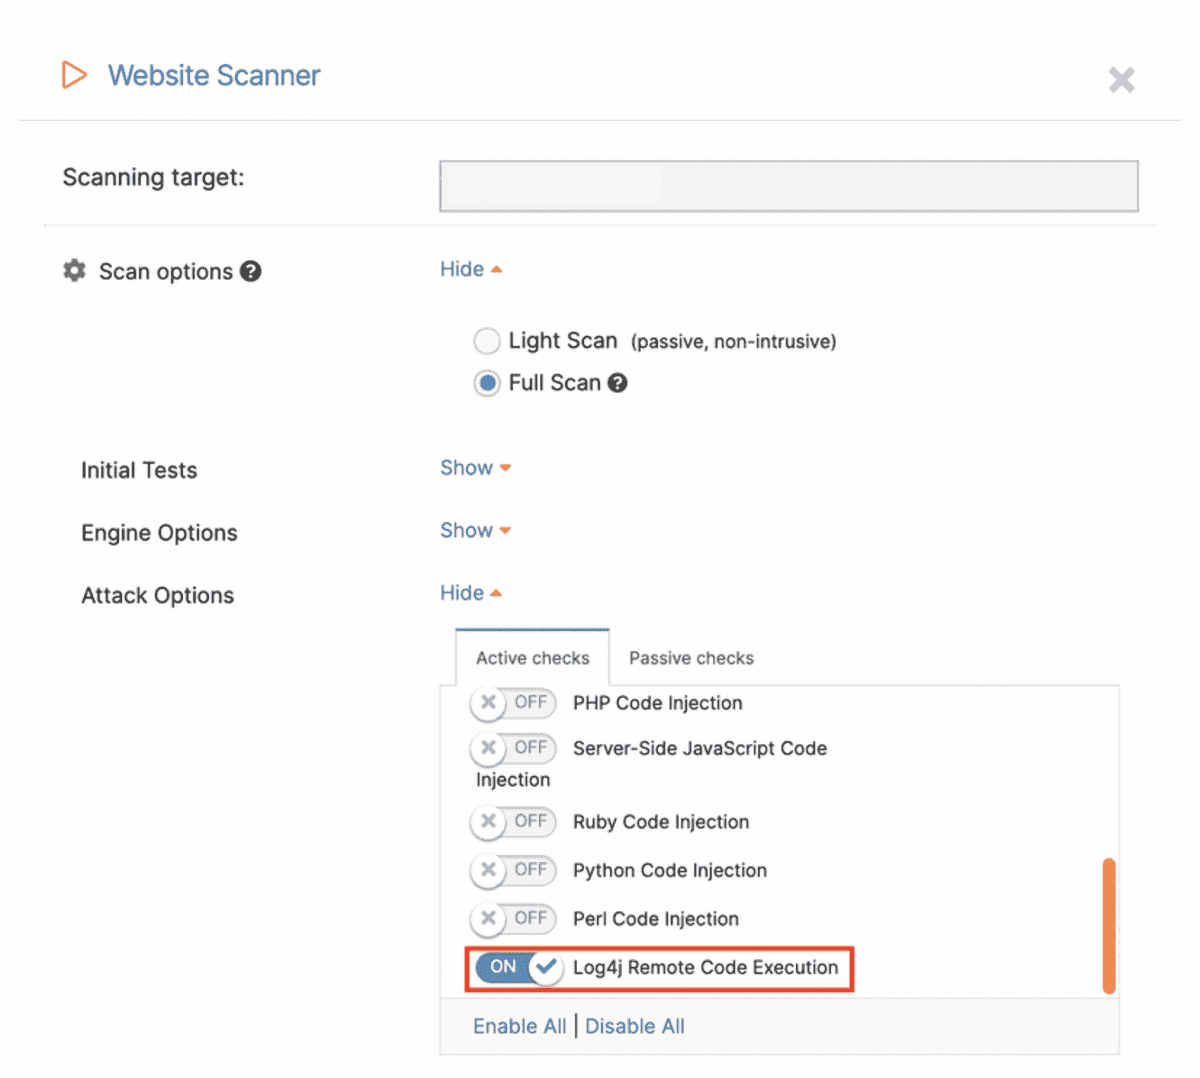This screenshot has width=1200, height=1078.
Task: Click the Enable All link
Action: coord(519,1026)
